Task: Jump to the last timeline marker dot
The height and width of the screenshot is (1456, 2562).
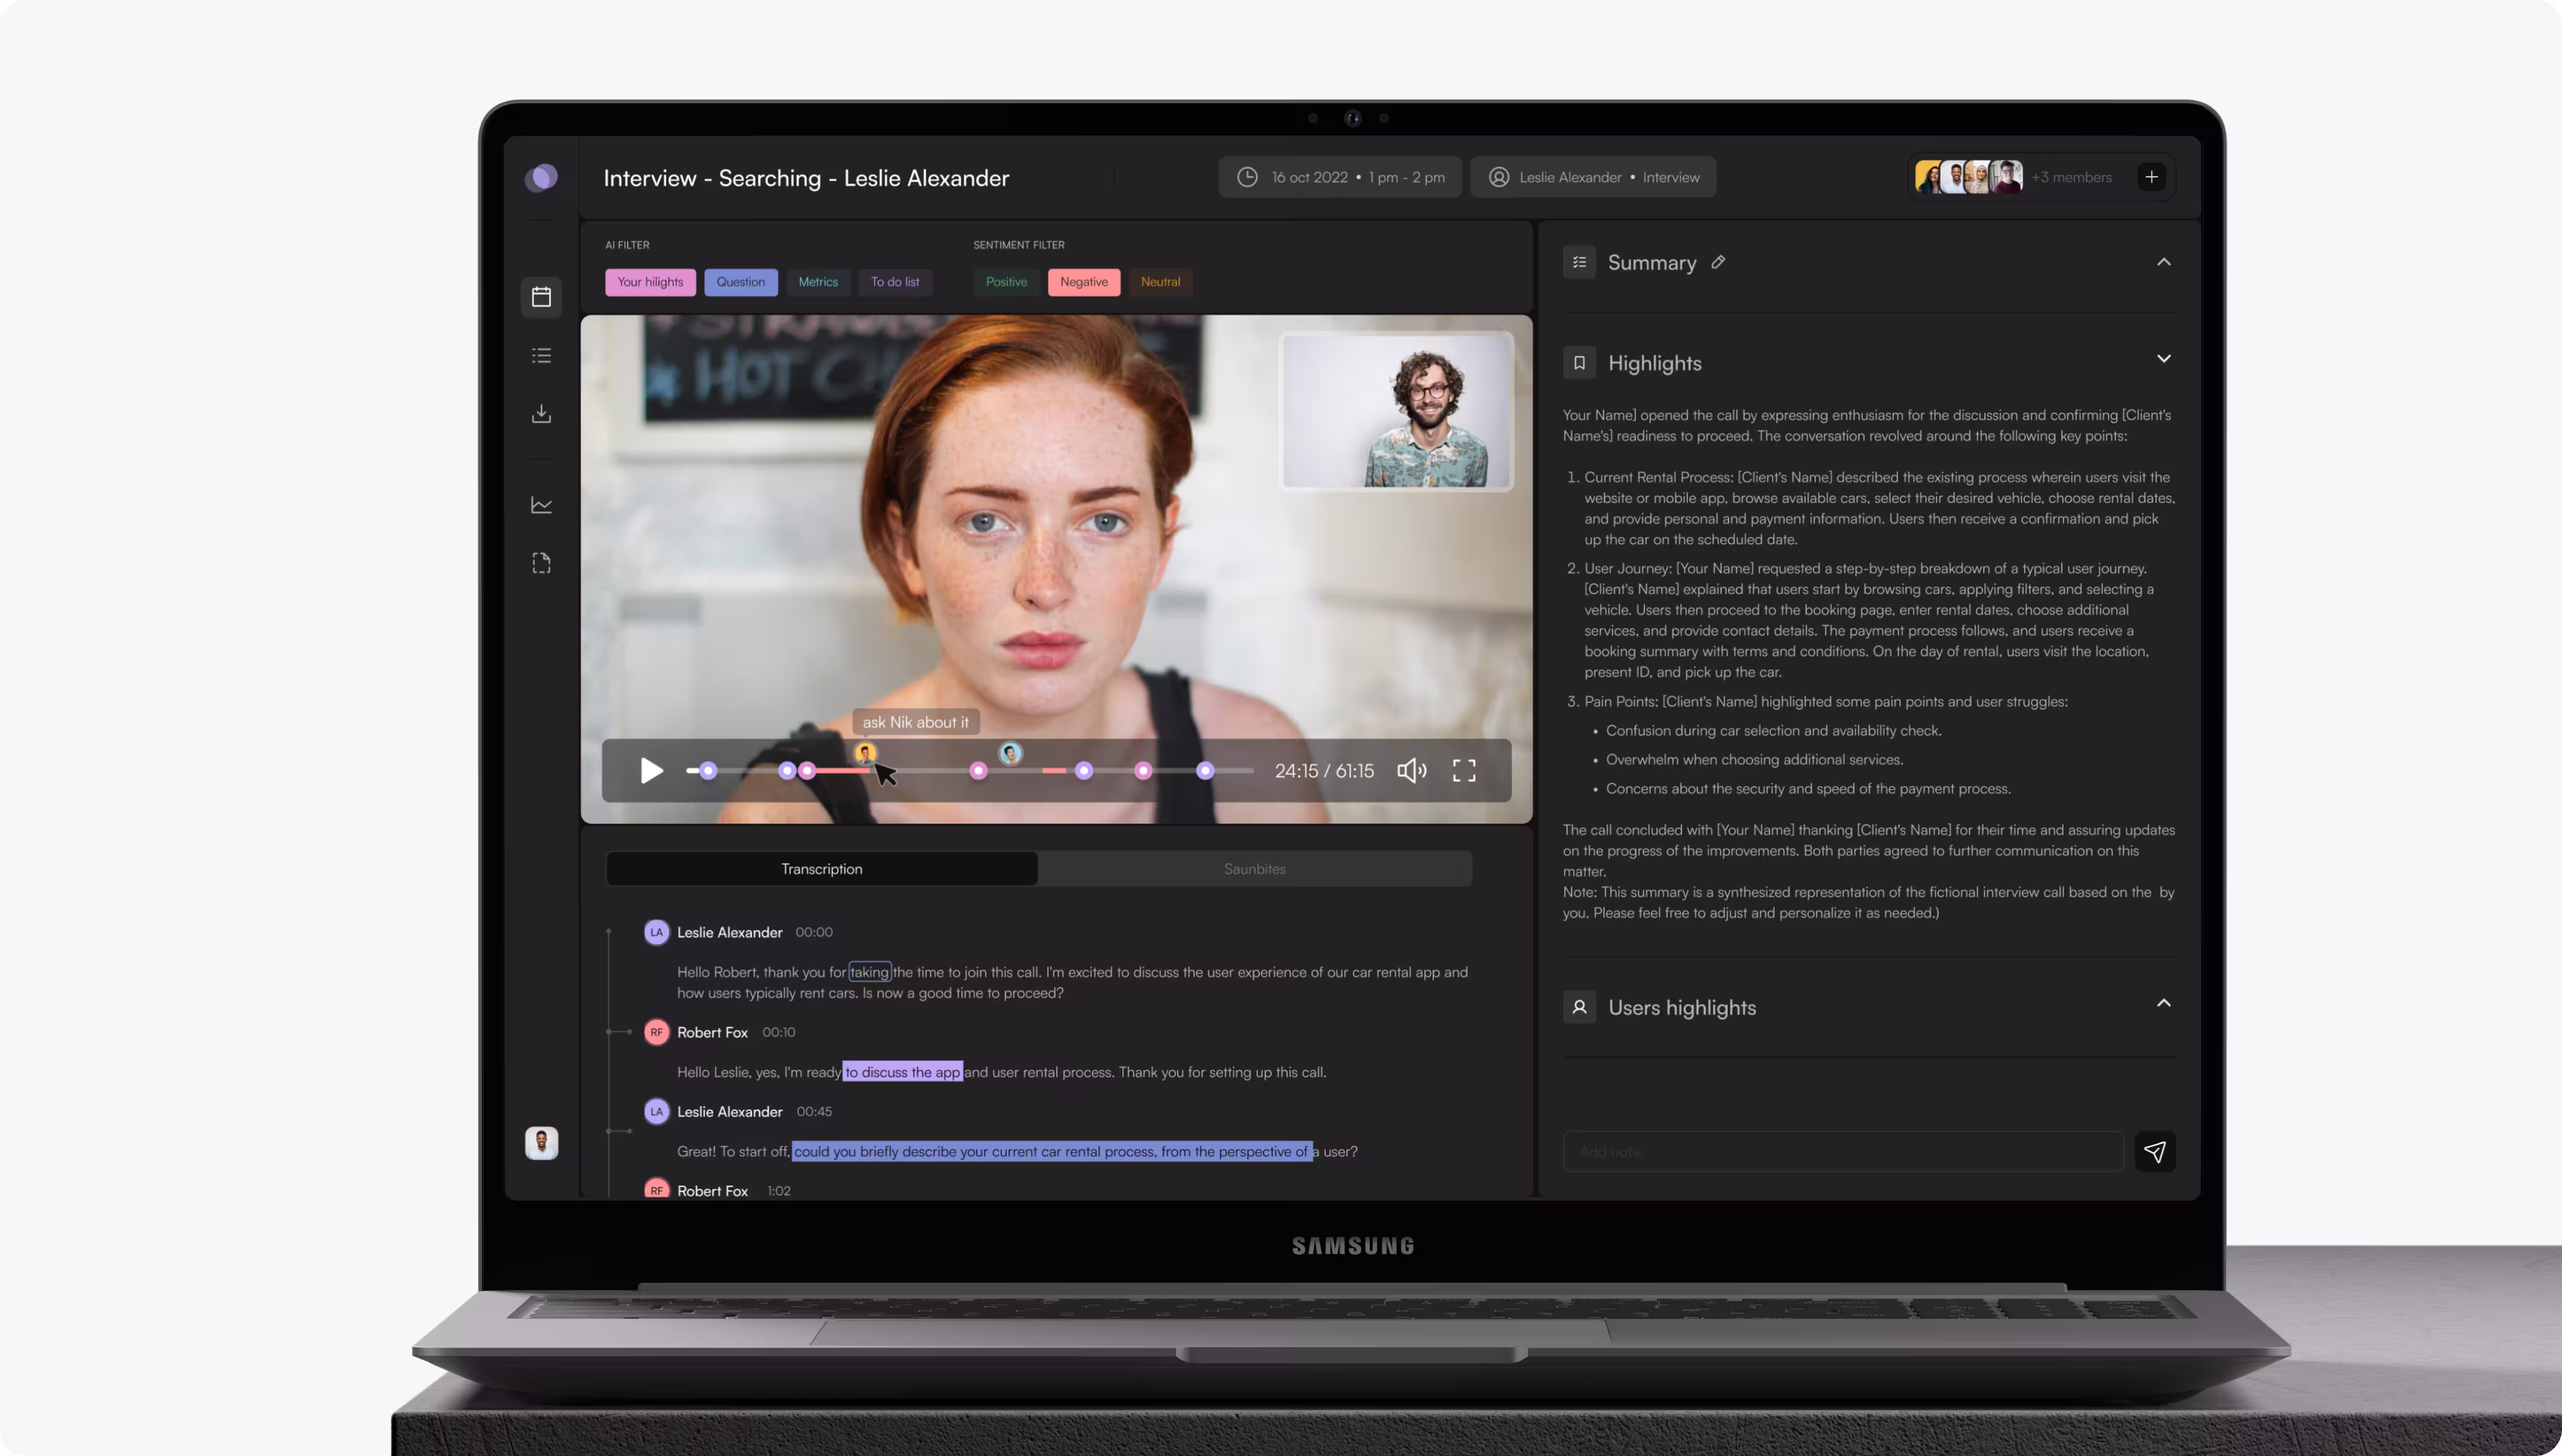Action: pyautogui.click(x=1205, y=771)
